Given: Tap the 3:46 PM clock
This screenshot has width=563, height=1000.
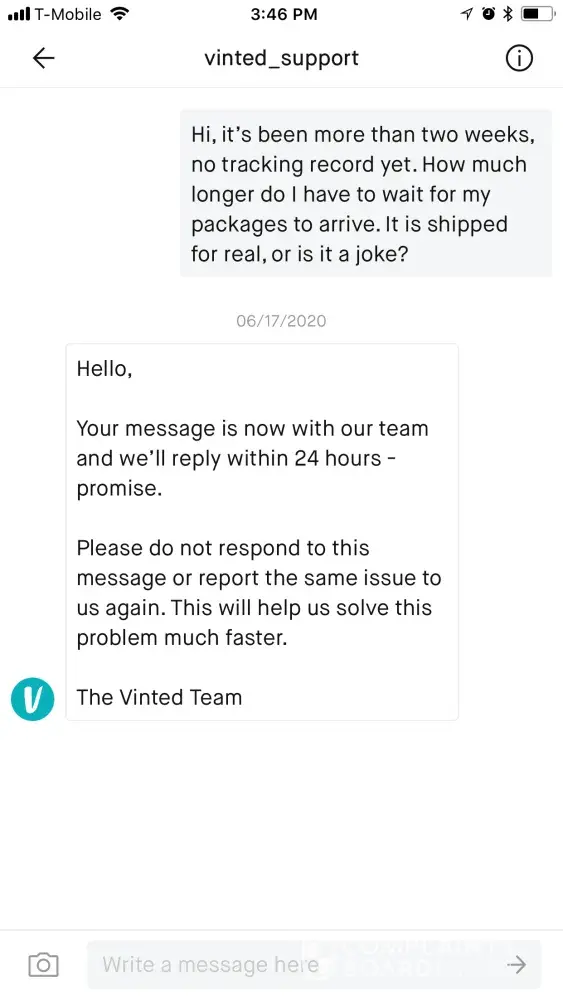Looking at the screenshot, I should [x=284, y=14].
